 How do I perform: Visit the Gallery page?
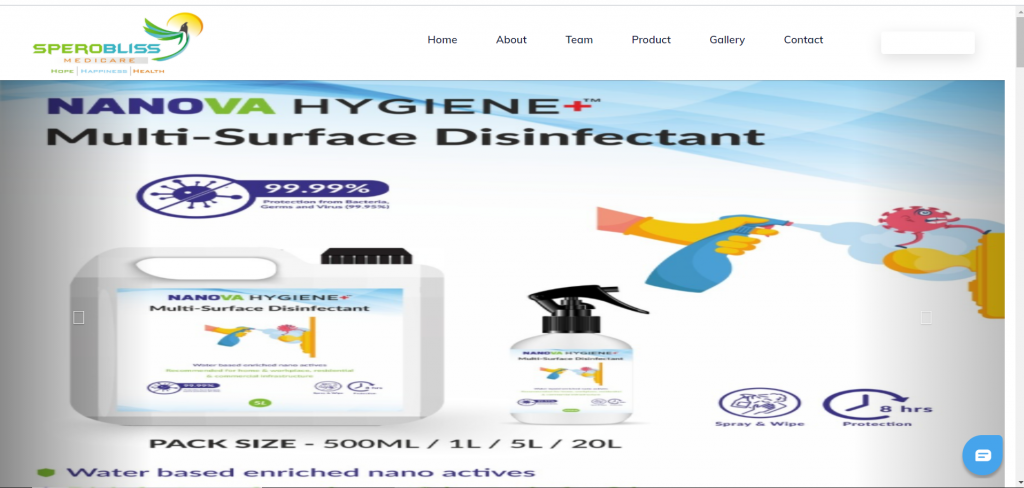(x=727, y=40)
